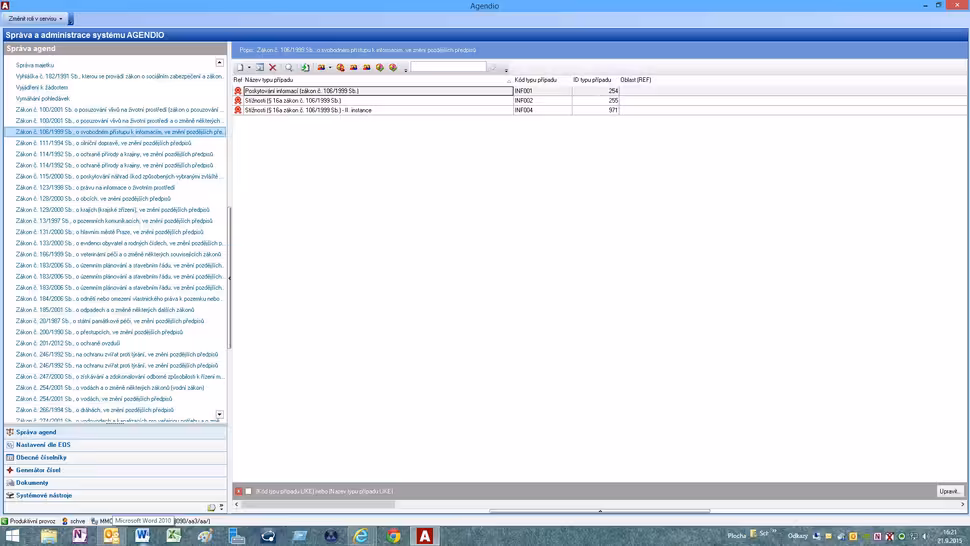The width and height of the screenshot is (970, 546).
Task: Click the Upravit button
Action: click(949, 491)
